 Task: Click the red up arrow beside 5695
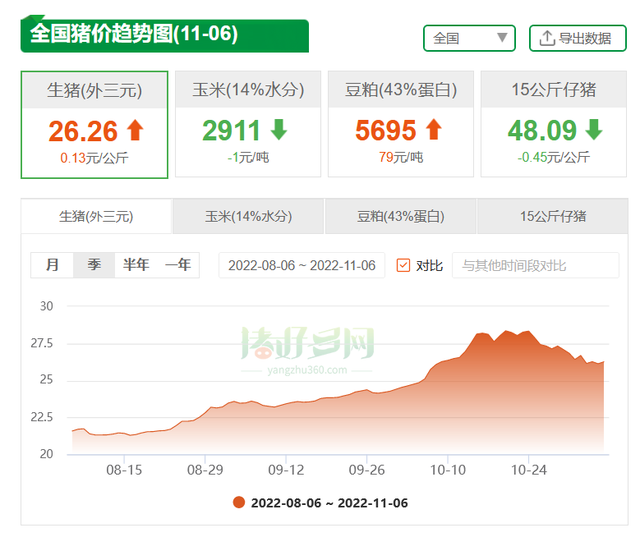point(433,130)
